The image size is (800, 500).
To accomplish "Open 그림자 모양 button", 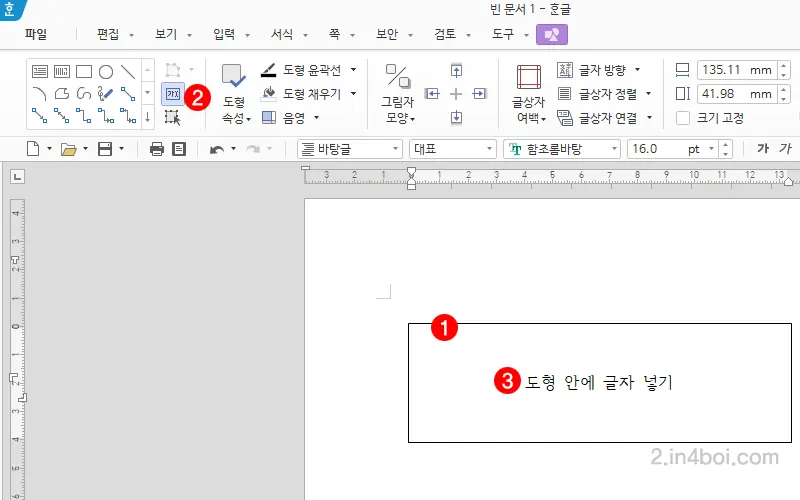I will (398, 94).
